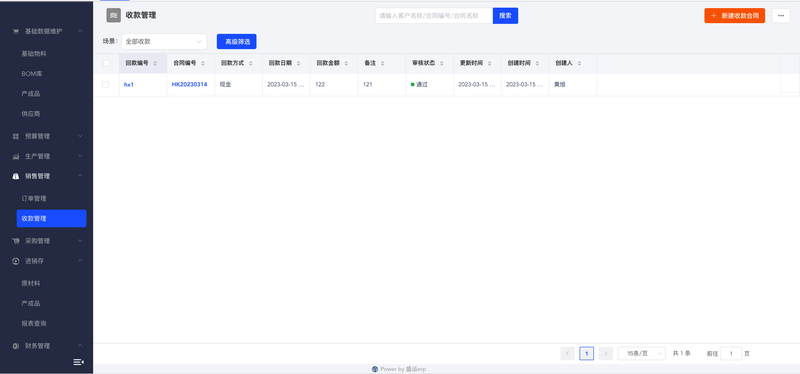Sort by 更新时间 column arrows

tap(489, 63)
